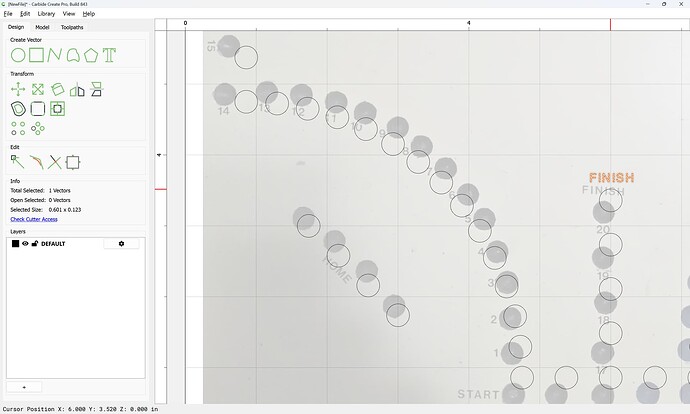Switch to the Design tab
The width and height of the screenshot is (690, 414).
(x=16, y=27)
